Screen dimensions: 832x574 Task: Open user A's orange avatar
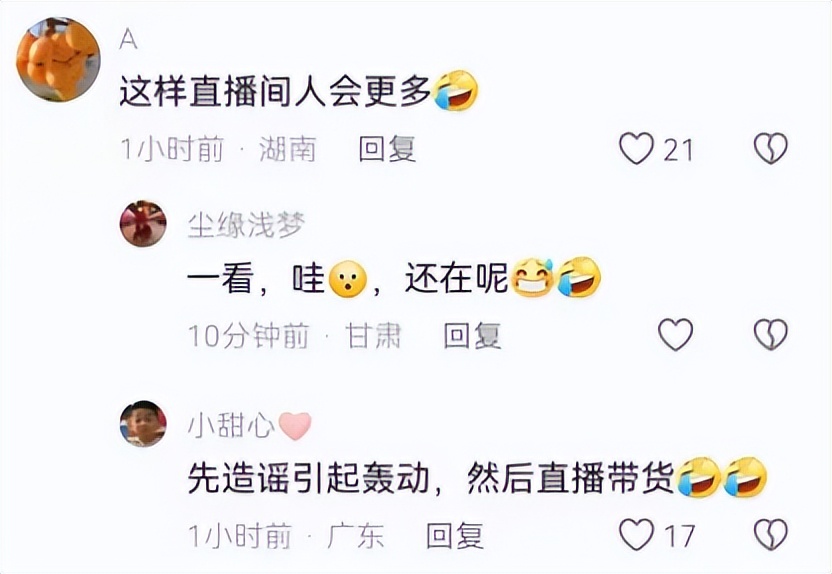[58, 59]
